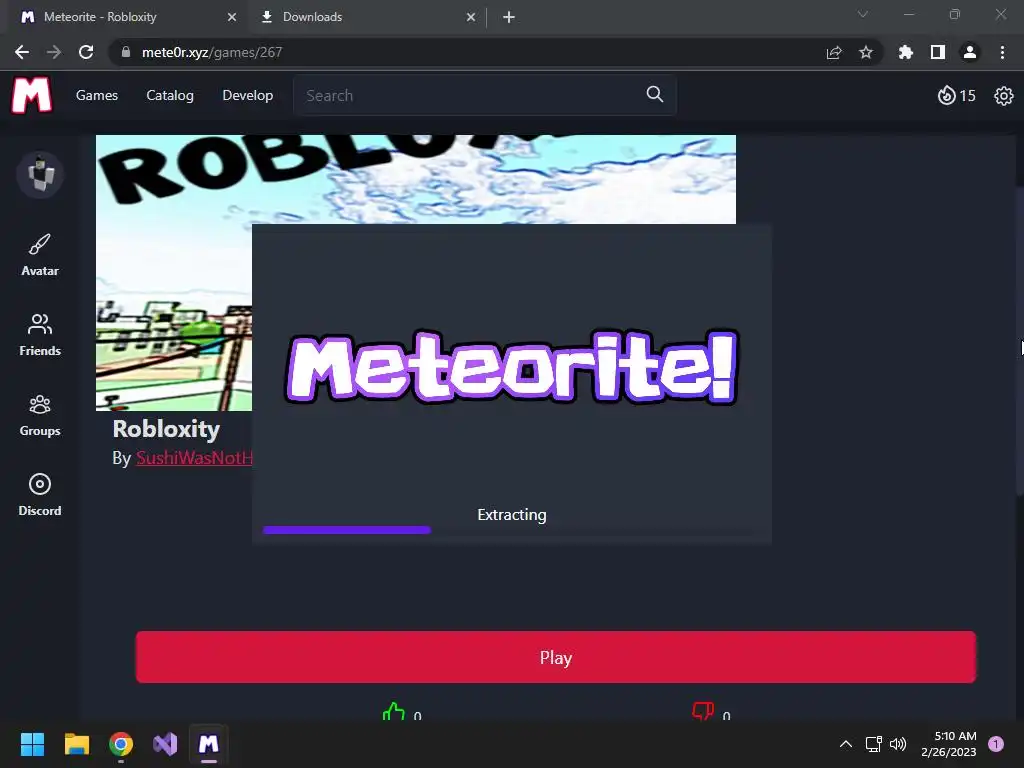Open a new browser tab
1024x768 pixels.
(x=509, y=17)
